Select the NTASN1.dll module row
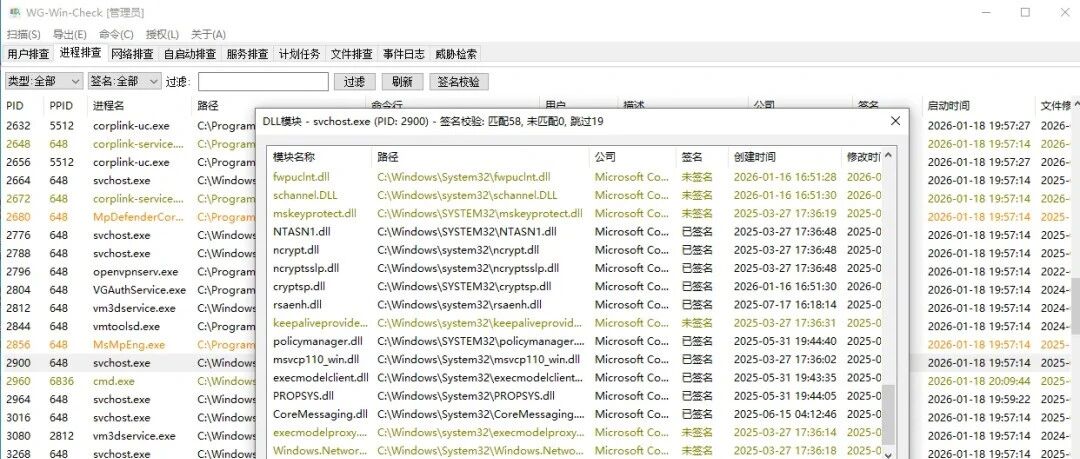1080x459 pixels. [x=575, y=232]
